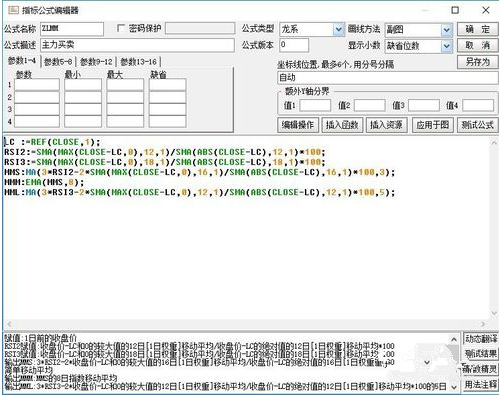Place cursor on the RSI3 formula line
The width and height of the screenshot is (499, 396).
pos(165,162)
